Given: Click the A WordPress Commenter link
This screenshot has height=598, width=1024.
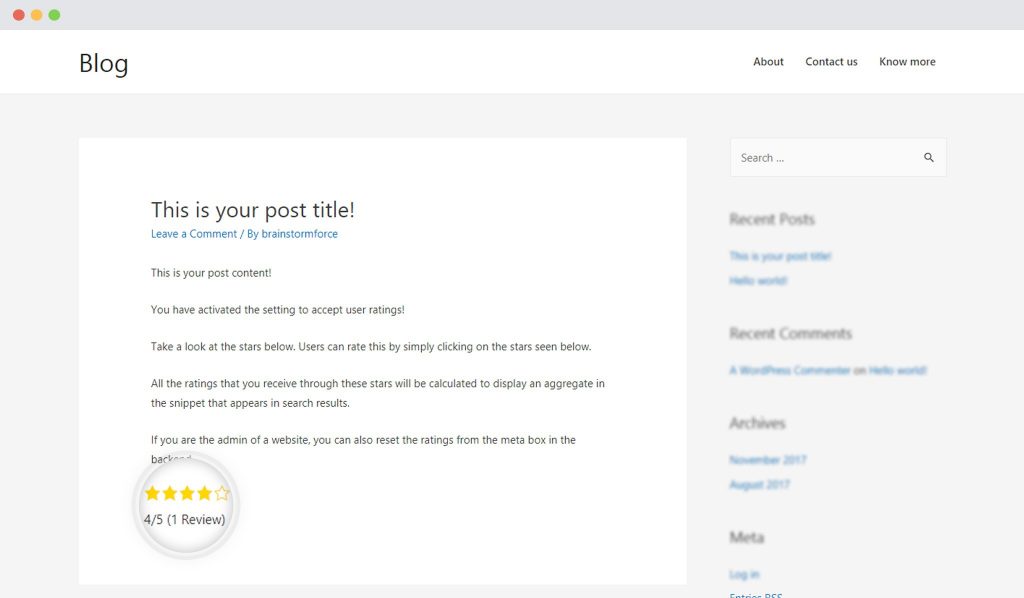Looking at the screenshot, I should point(790,370).
